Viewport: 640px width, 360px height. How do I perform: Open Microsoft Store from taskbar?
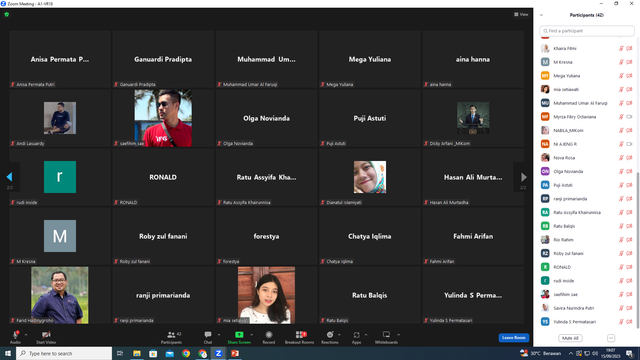tap(153, 353)
